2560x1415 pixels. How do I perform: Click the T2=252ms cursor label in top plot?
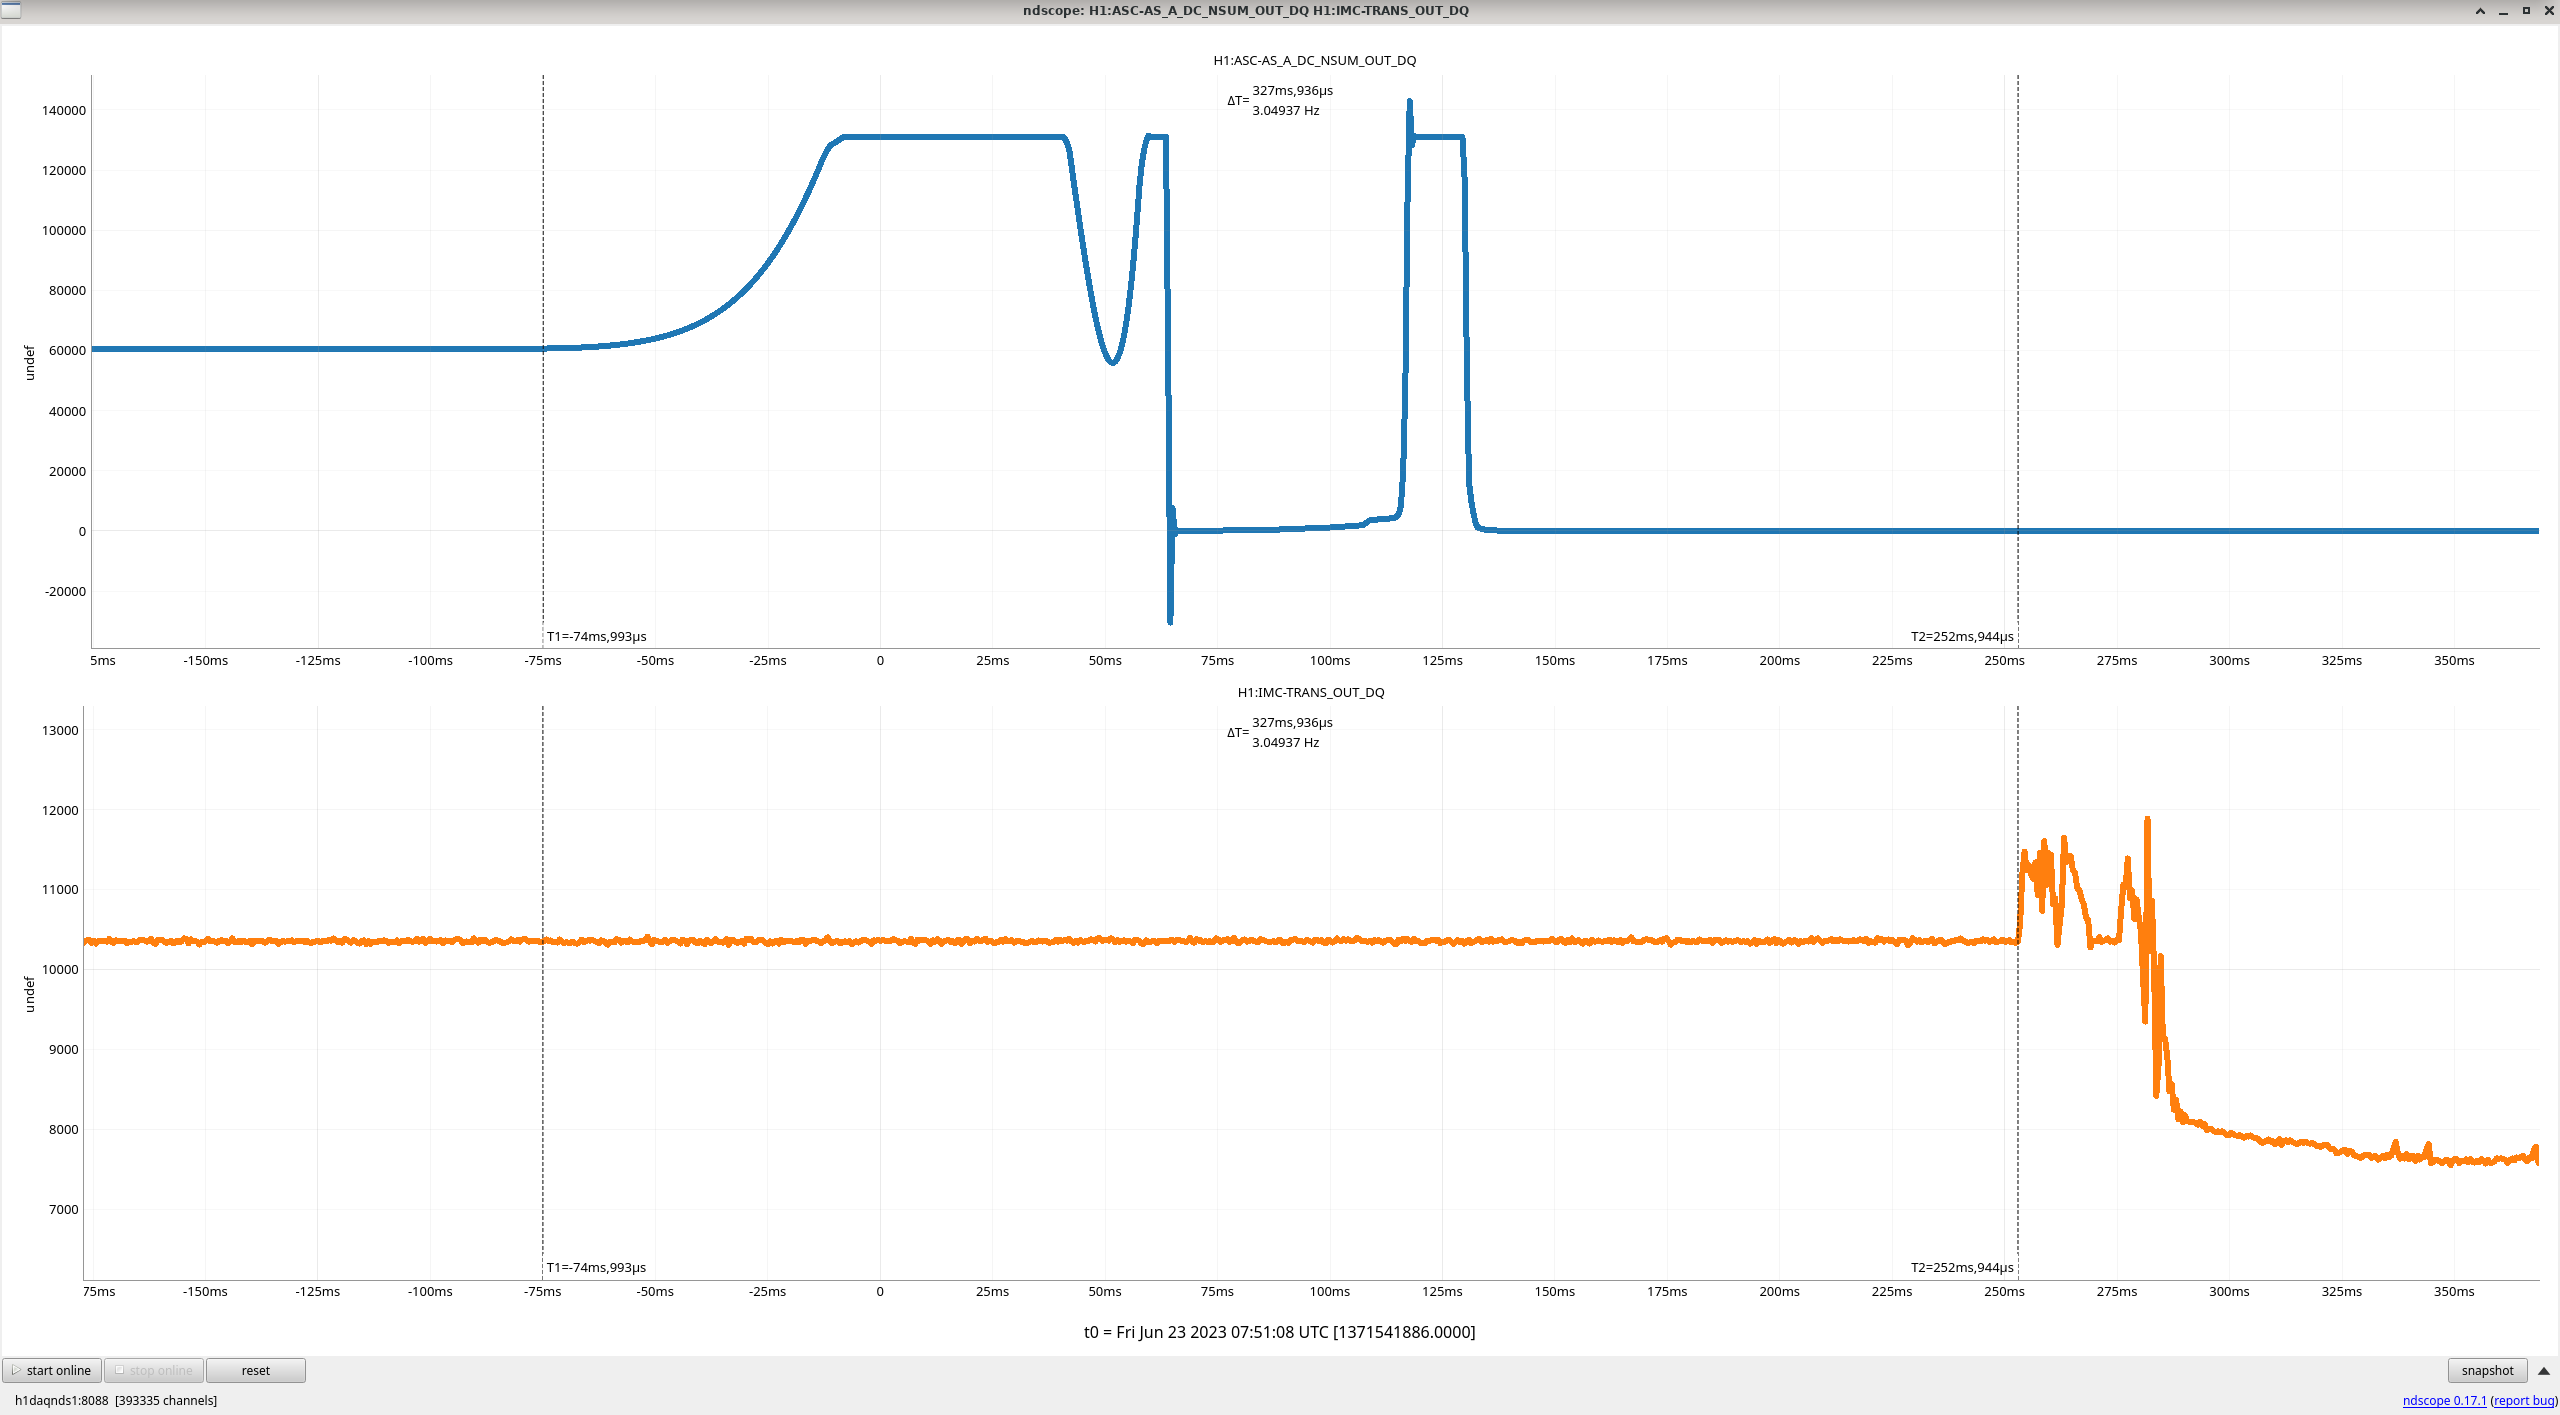tap(1961, 636)
